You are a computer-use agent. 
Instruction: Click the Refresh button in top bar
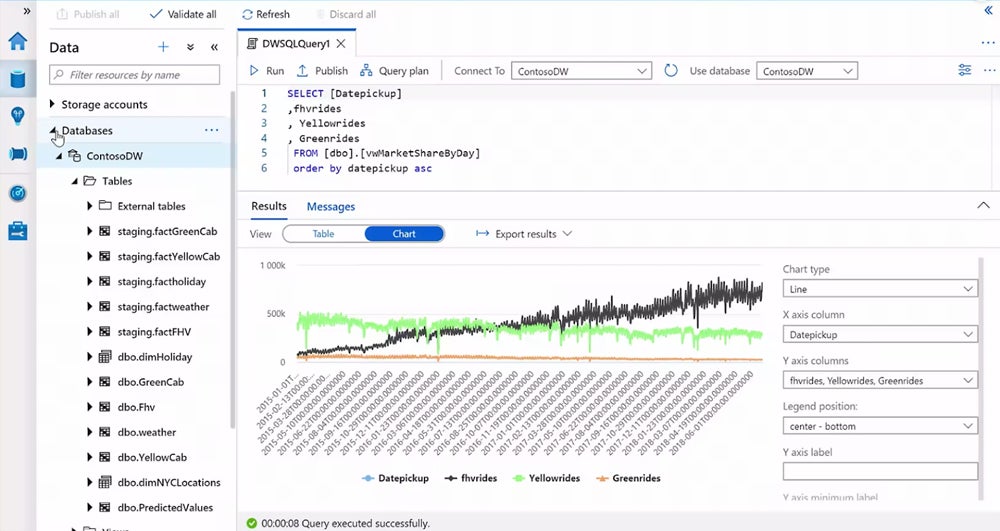(x=266, y=14)
